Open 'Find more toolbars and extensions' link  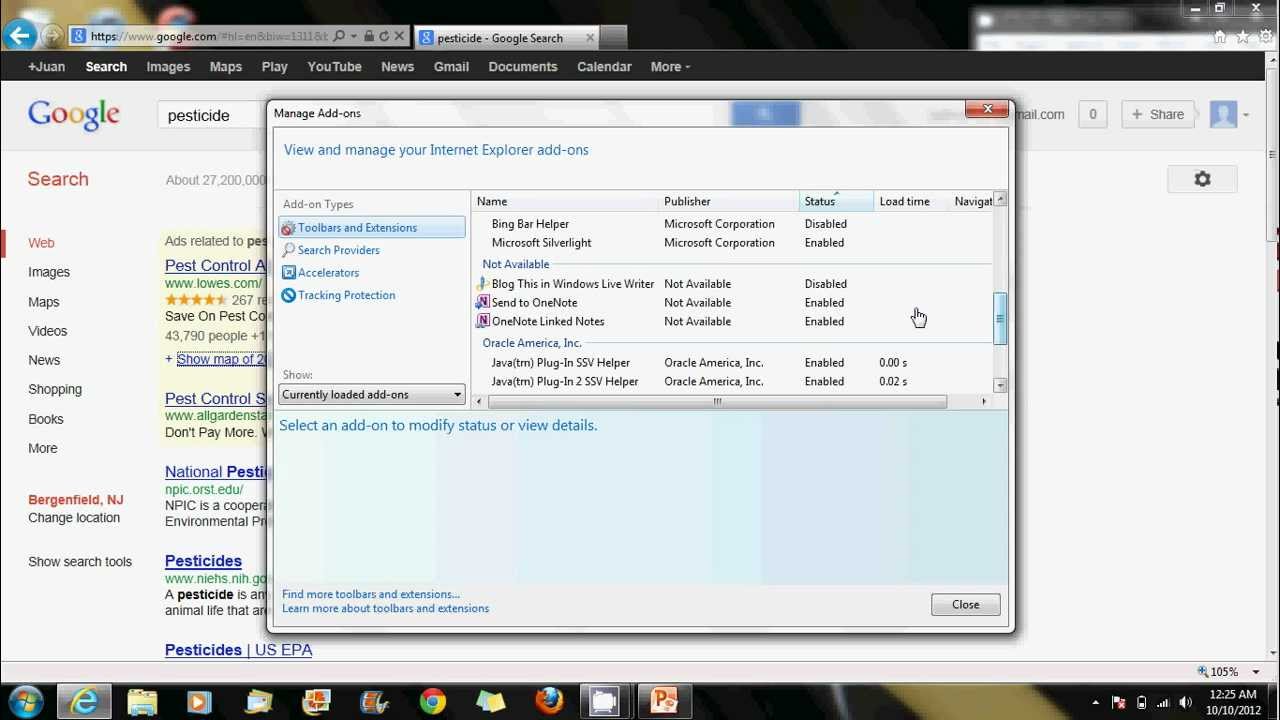[371, 594]
